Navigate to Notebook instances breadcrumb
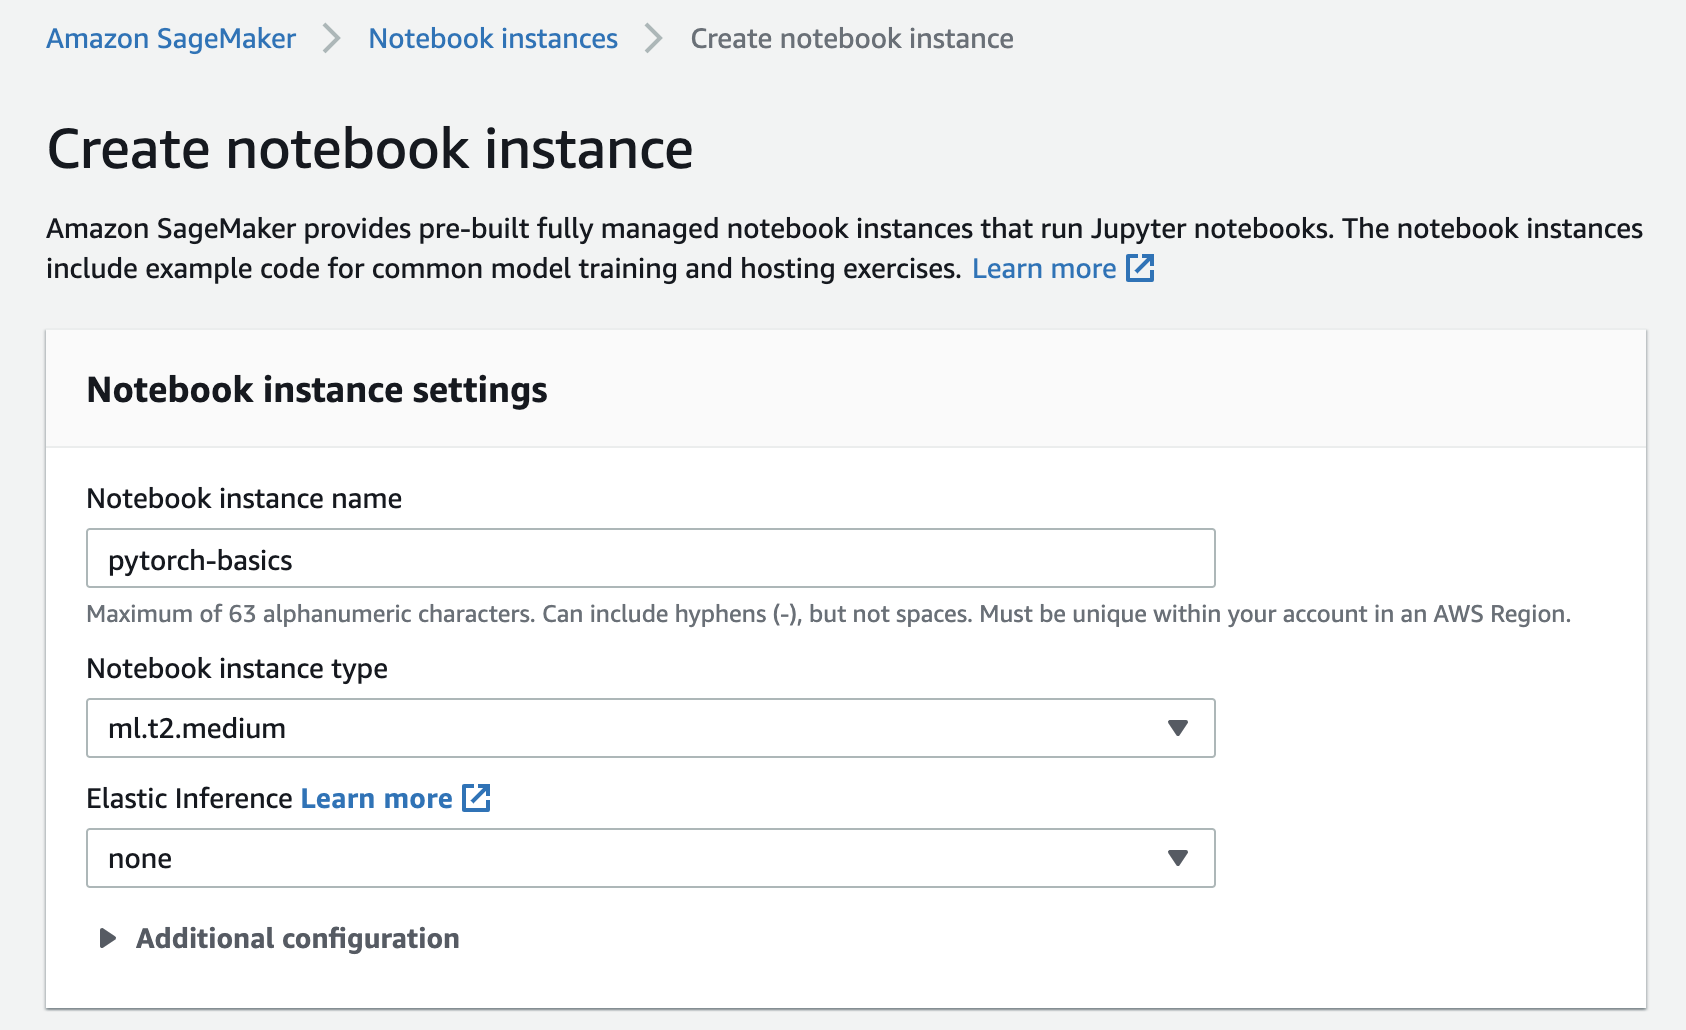 [x=493, y=39]
